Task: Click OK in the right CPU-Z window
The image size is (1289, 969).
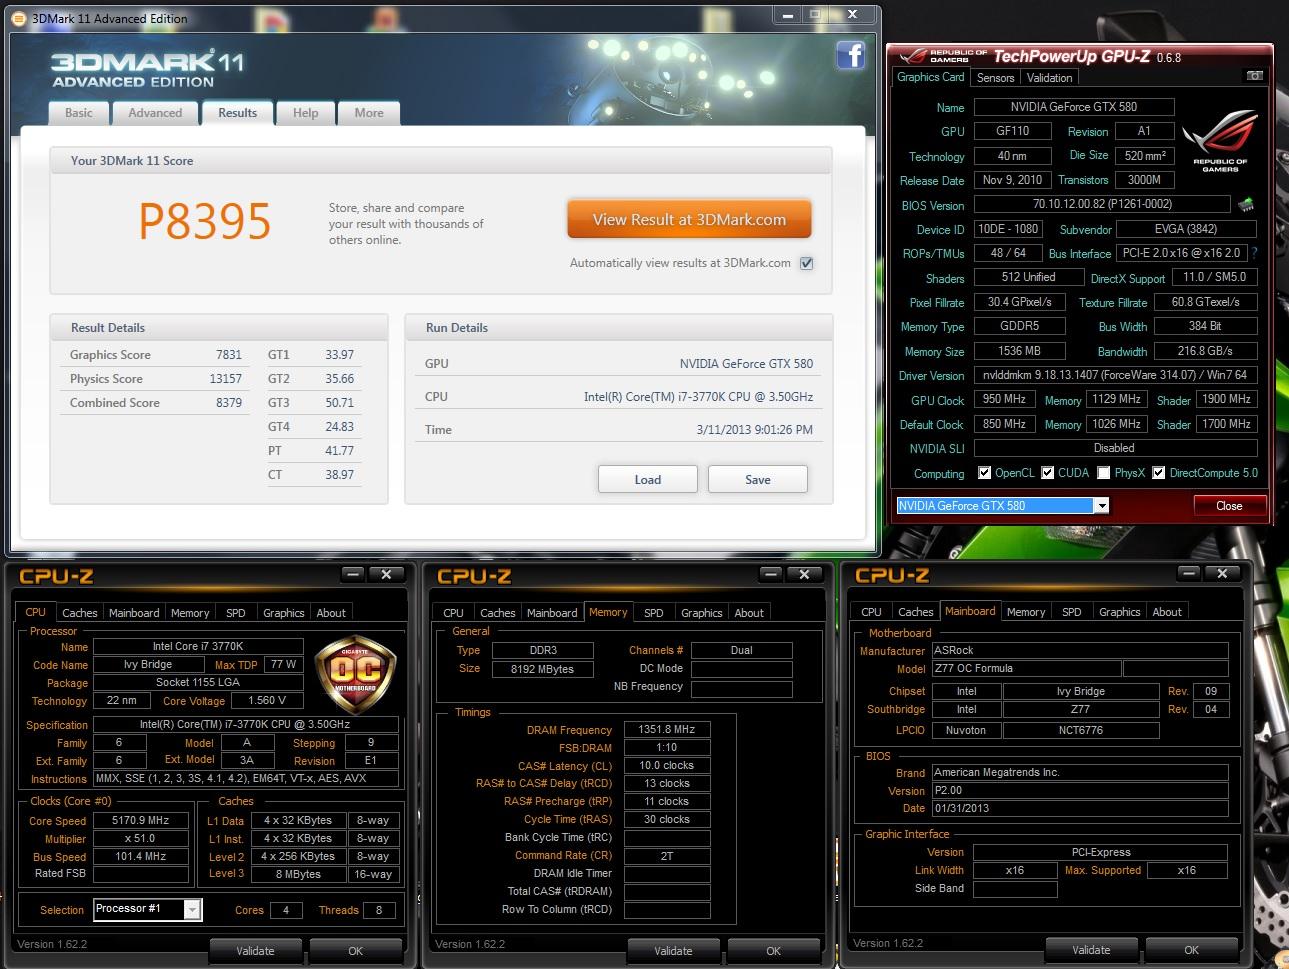Action: pyautogui.click(x=1192, y=950)
